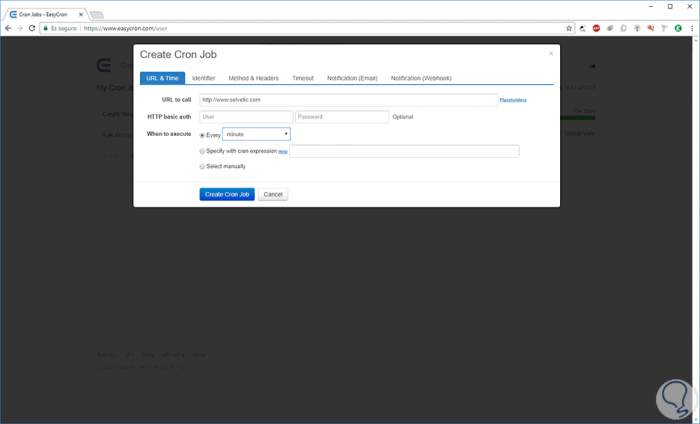
Task: Focus the HTTP basic auth User field
Action: [x=246, y=116]
